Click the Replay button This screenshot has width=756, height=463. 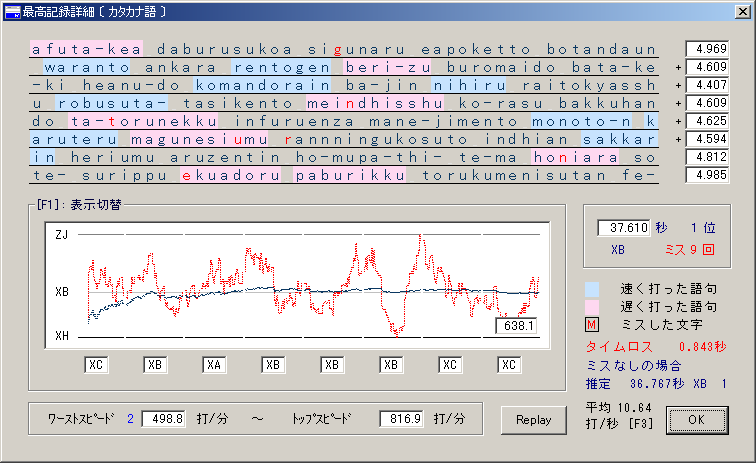point(533,420)
